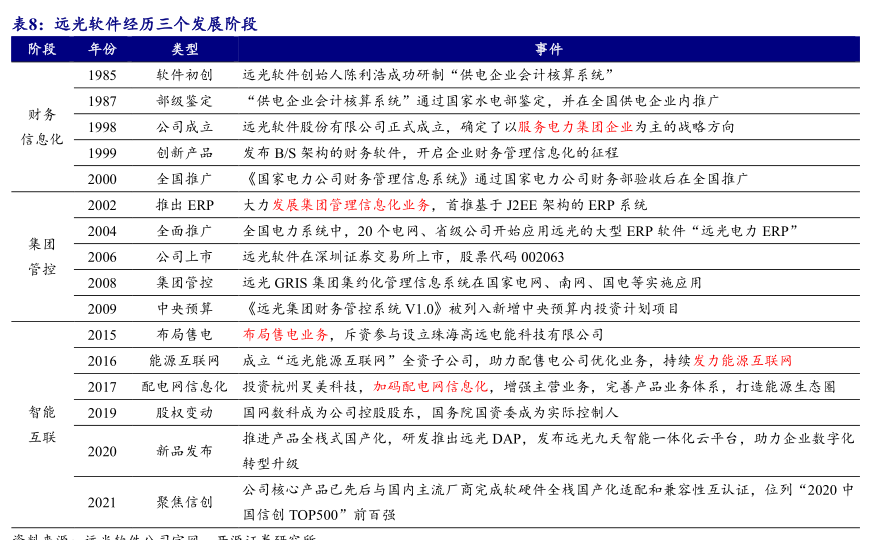Screen dimensions: 875x540
Task: Select the 集团管控 stage cell
Action: [x=42, y=257]
